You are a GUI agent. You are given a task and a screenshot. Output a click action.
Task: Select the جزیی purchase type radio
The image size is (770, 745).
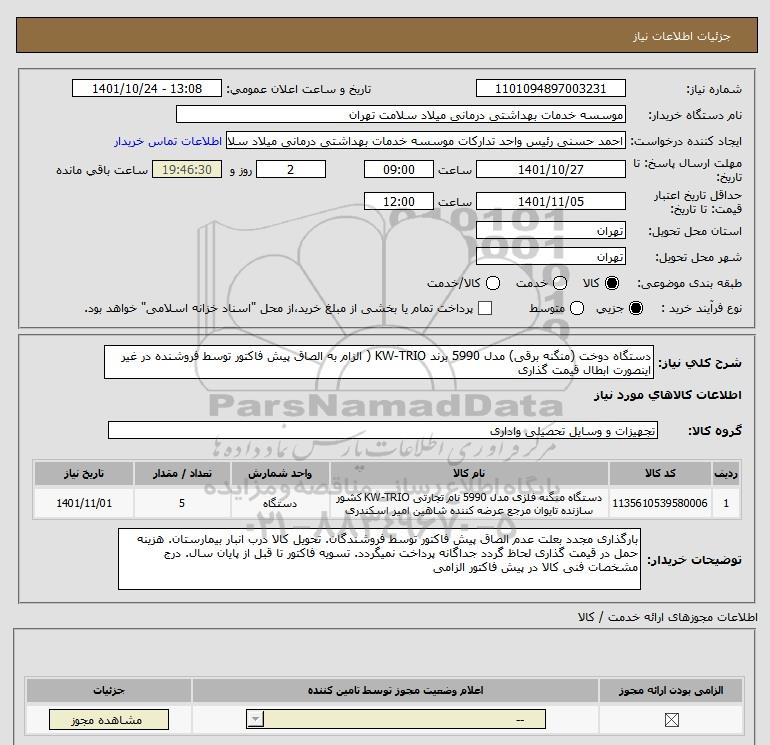(635, 308)
